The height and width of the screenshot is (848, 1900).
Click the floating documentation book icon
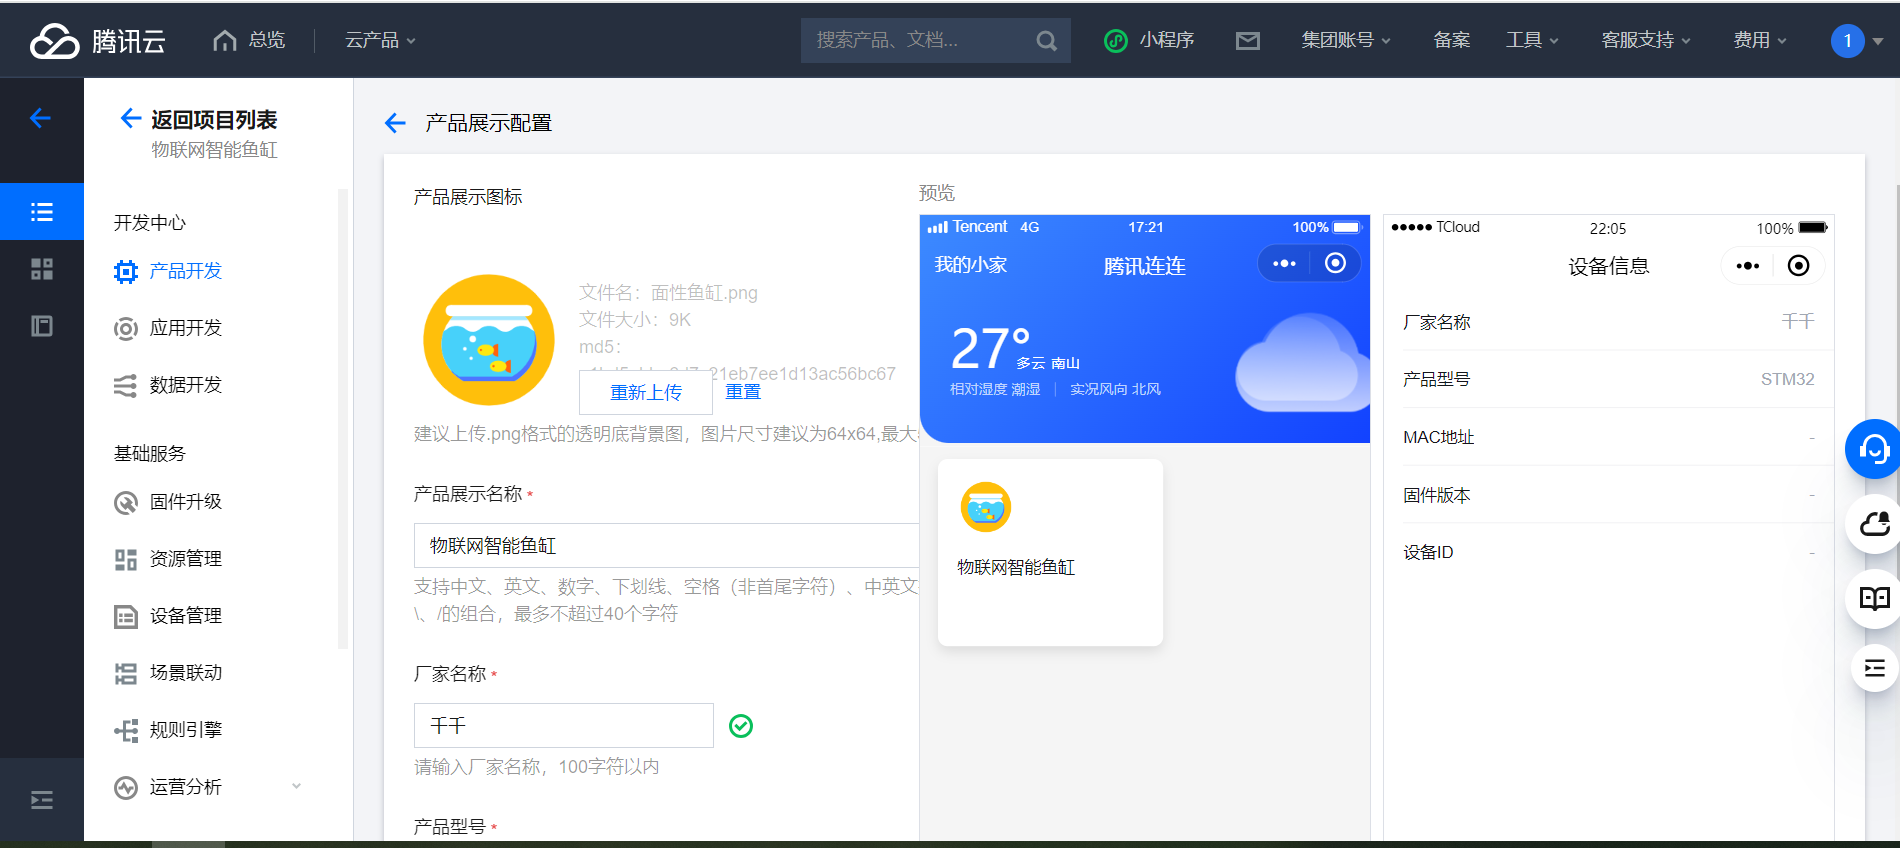coord(1873,599)
